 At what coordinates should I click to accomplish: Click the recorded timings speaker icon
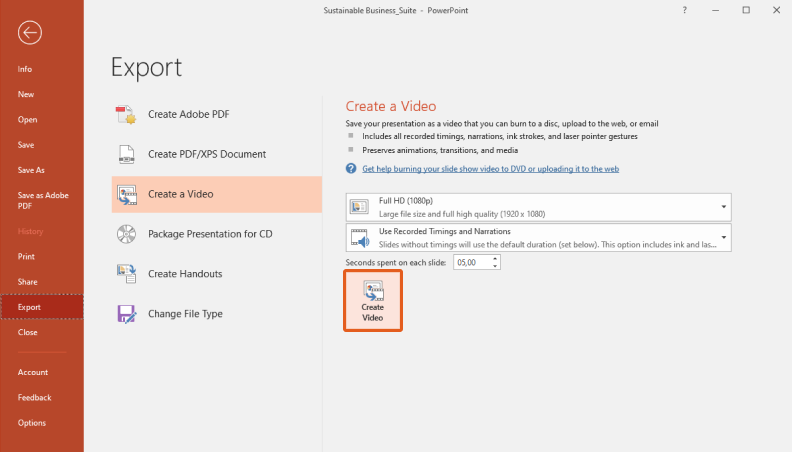point(360,238)
